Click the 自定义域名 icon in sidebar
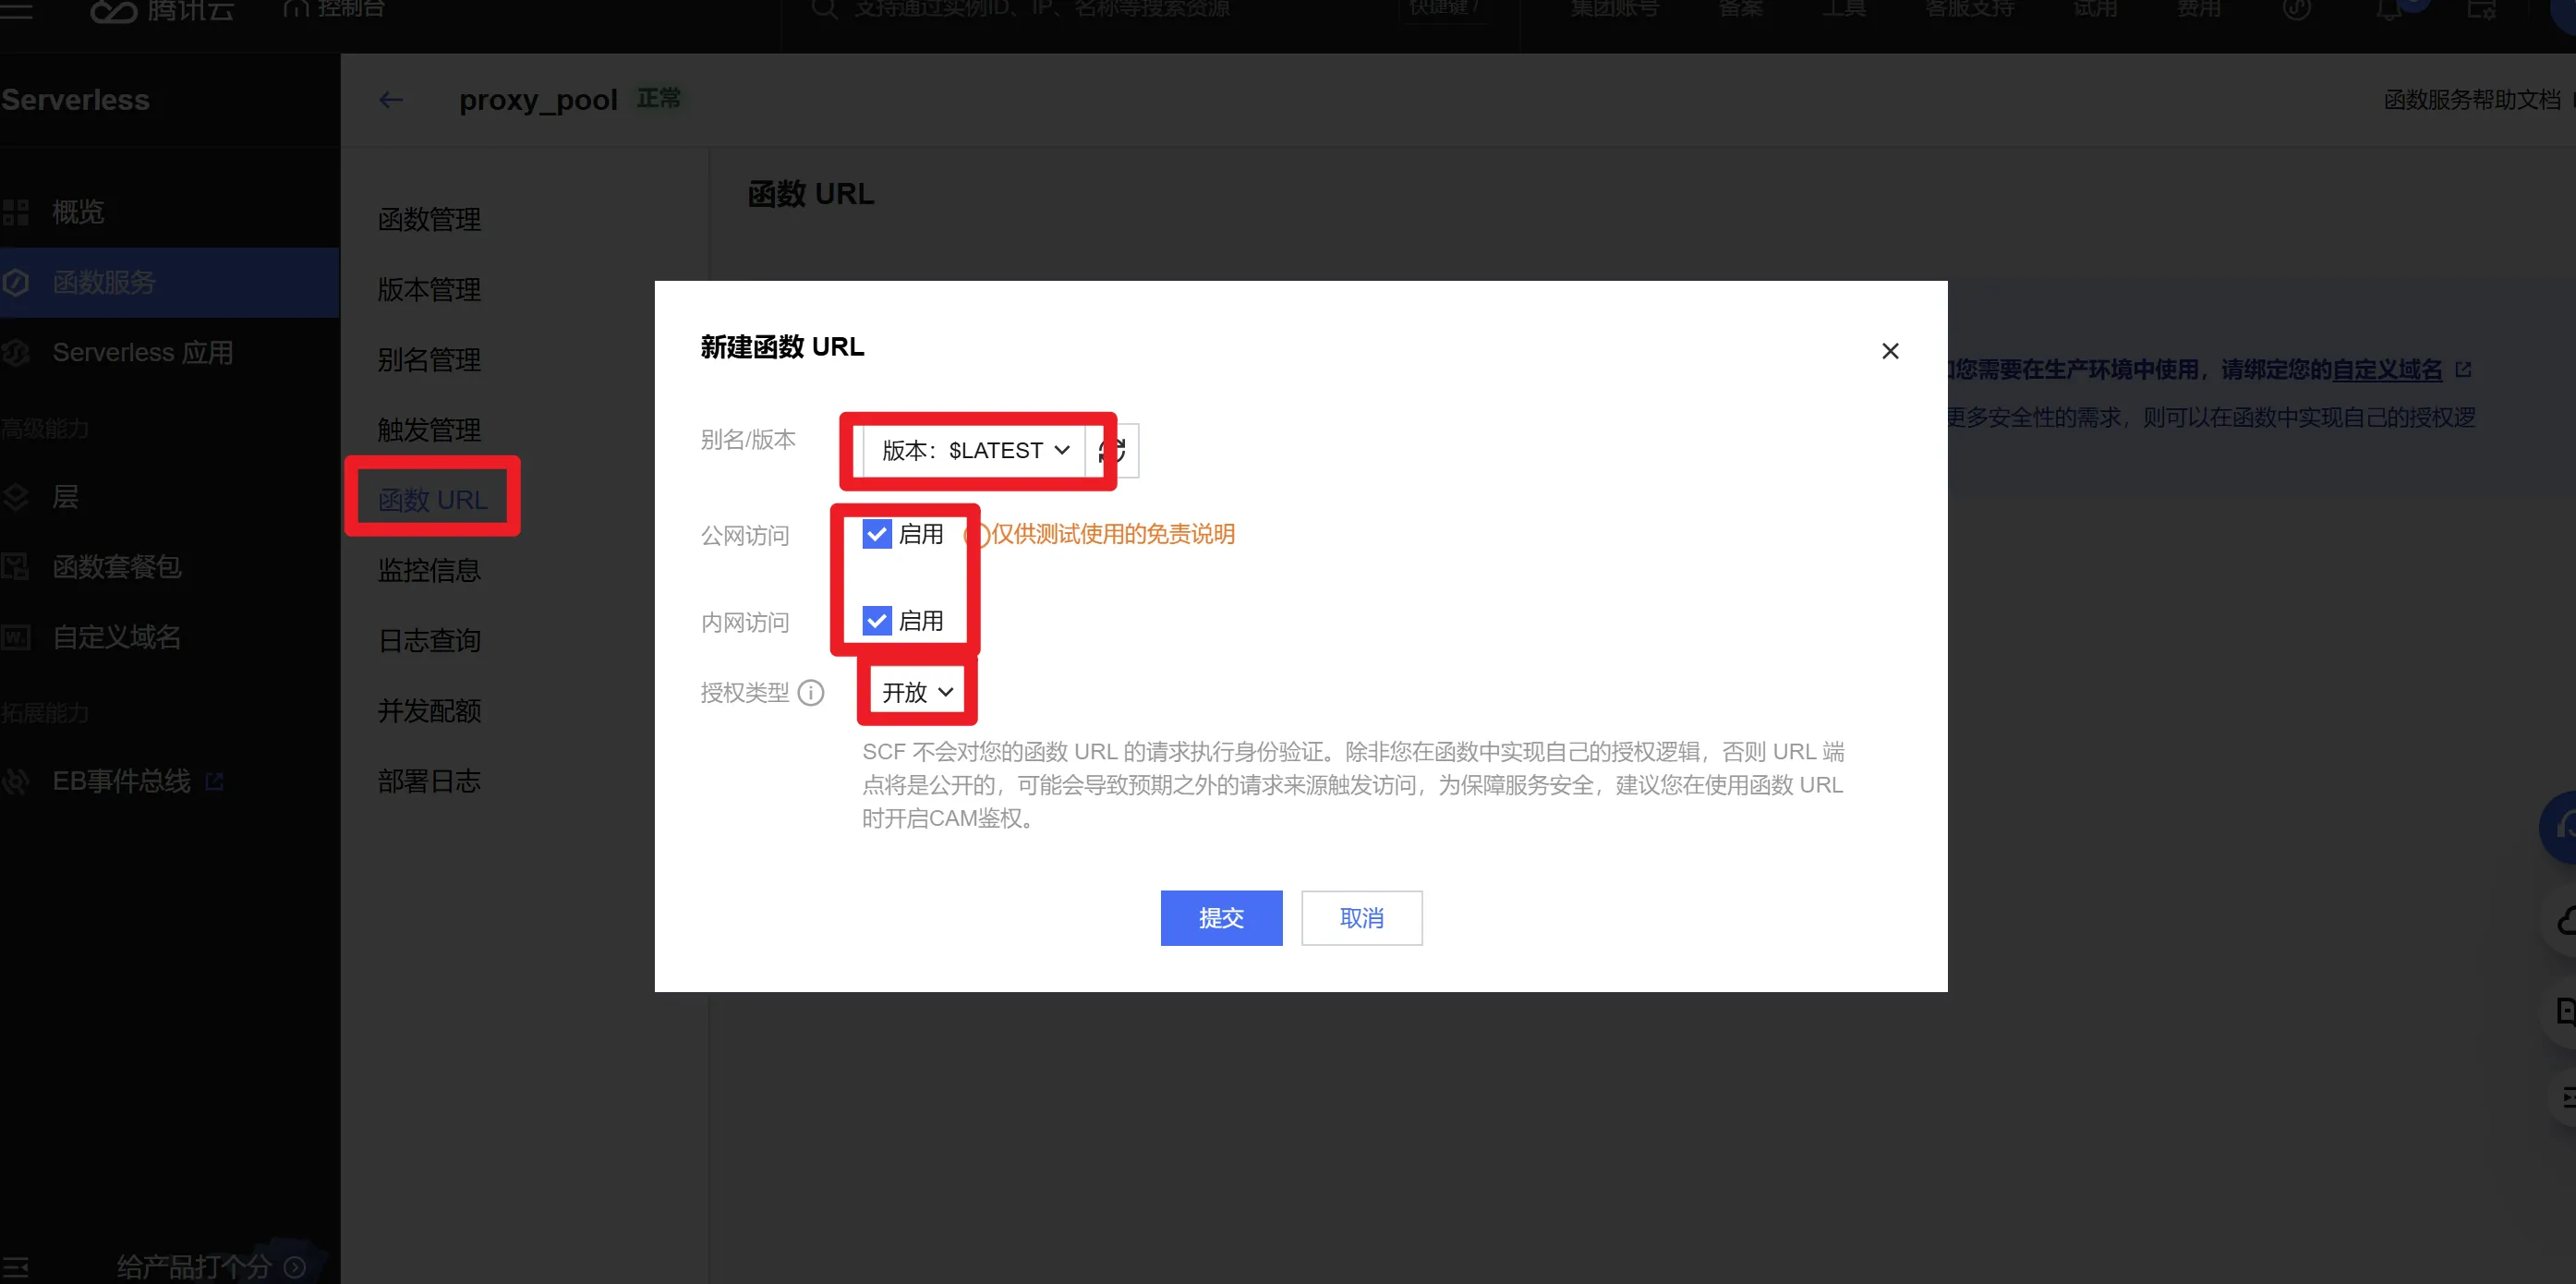This screenshot has height=1284, width=2576. (16, 638)
